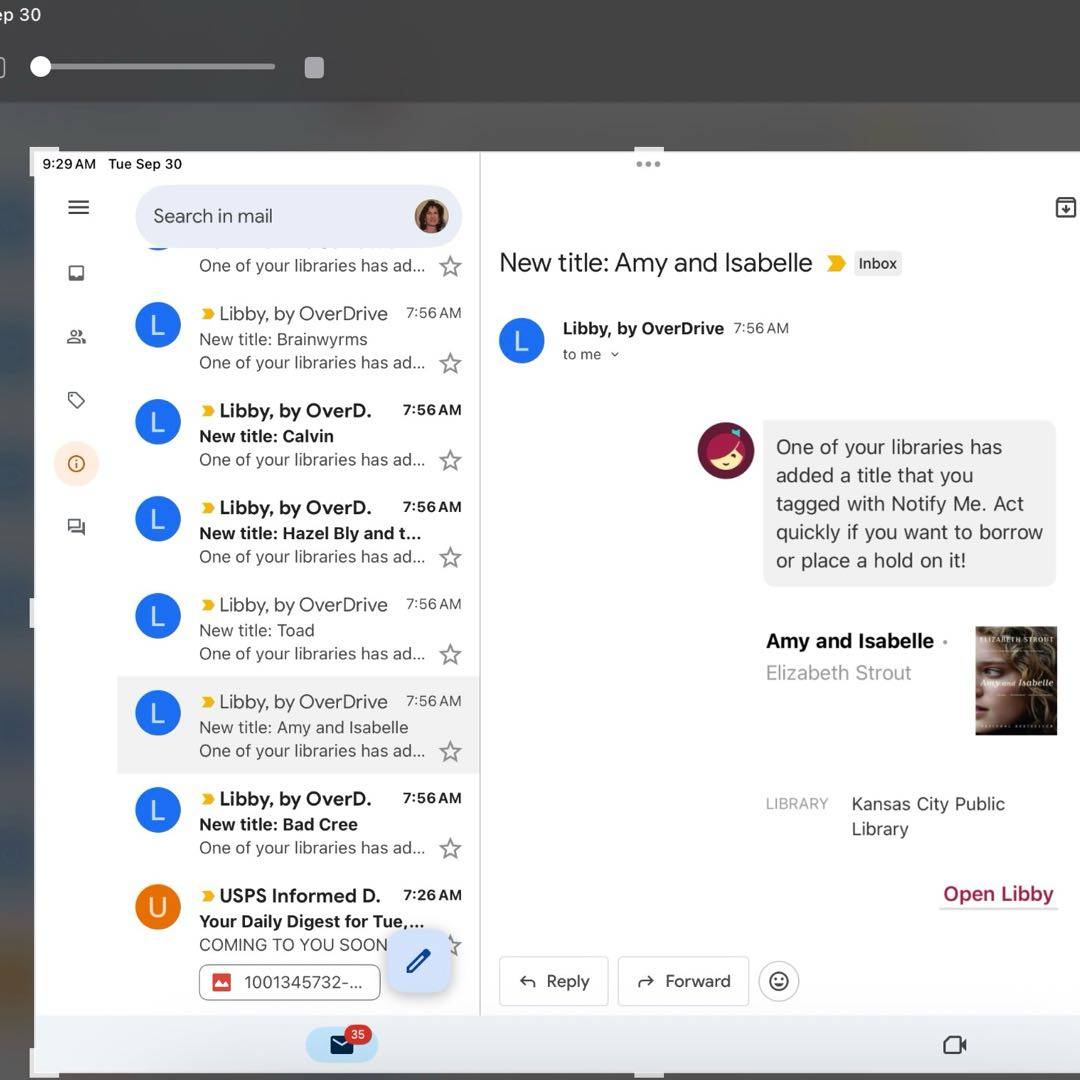Expand recipient details next to 'to me'

pyautogui.click(x=615, y=355)
